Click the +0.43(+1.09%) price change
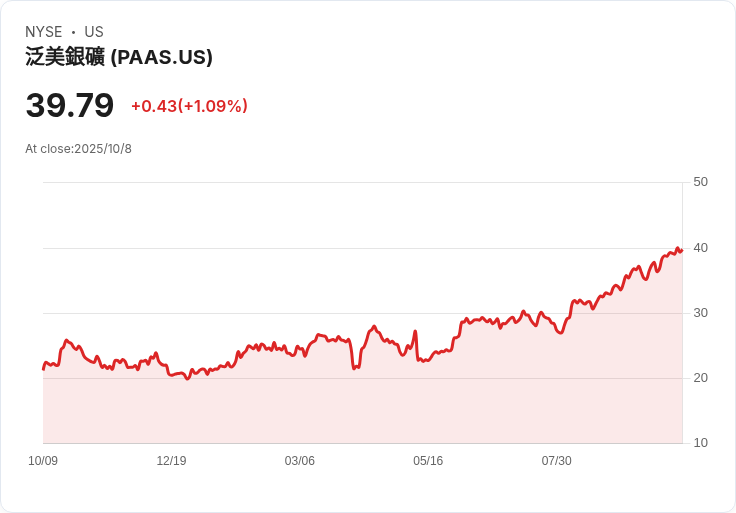Image resolution: width=736 pixels, height=513 pixels. pyautogui.click(x=189, y=106)
